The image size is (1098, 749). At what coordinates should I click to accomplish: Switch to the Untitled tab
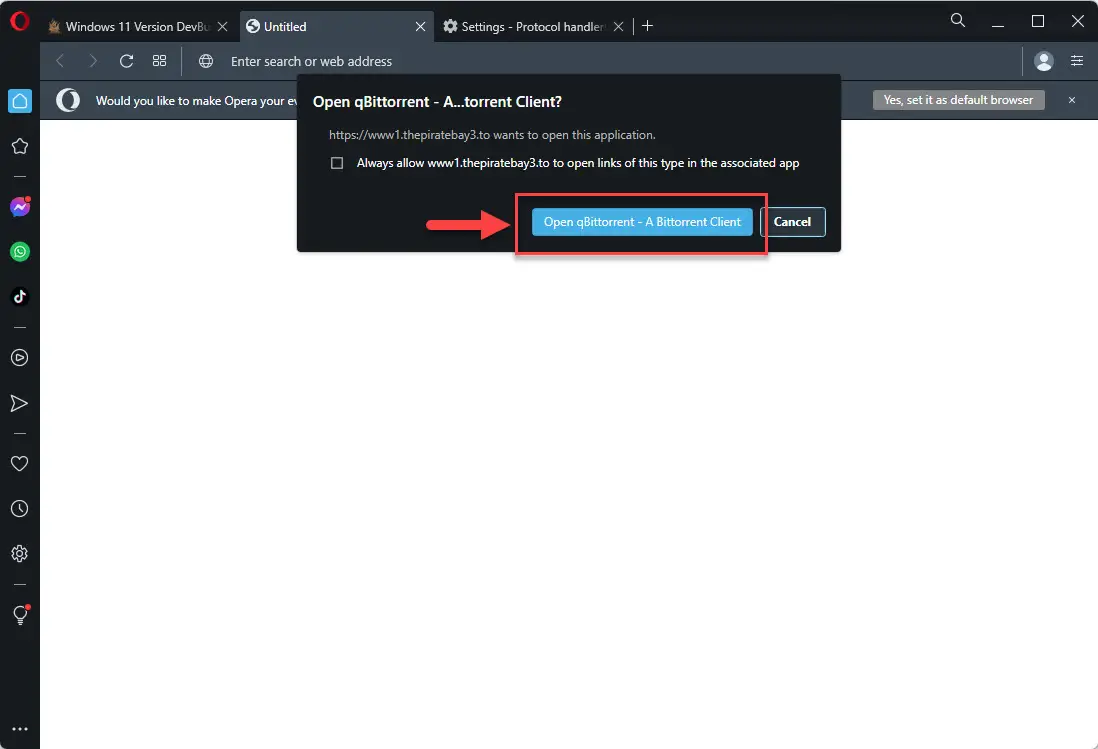pyautogui.click(x=335, y=27)
